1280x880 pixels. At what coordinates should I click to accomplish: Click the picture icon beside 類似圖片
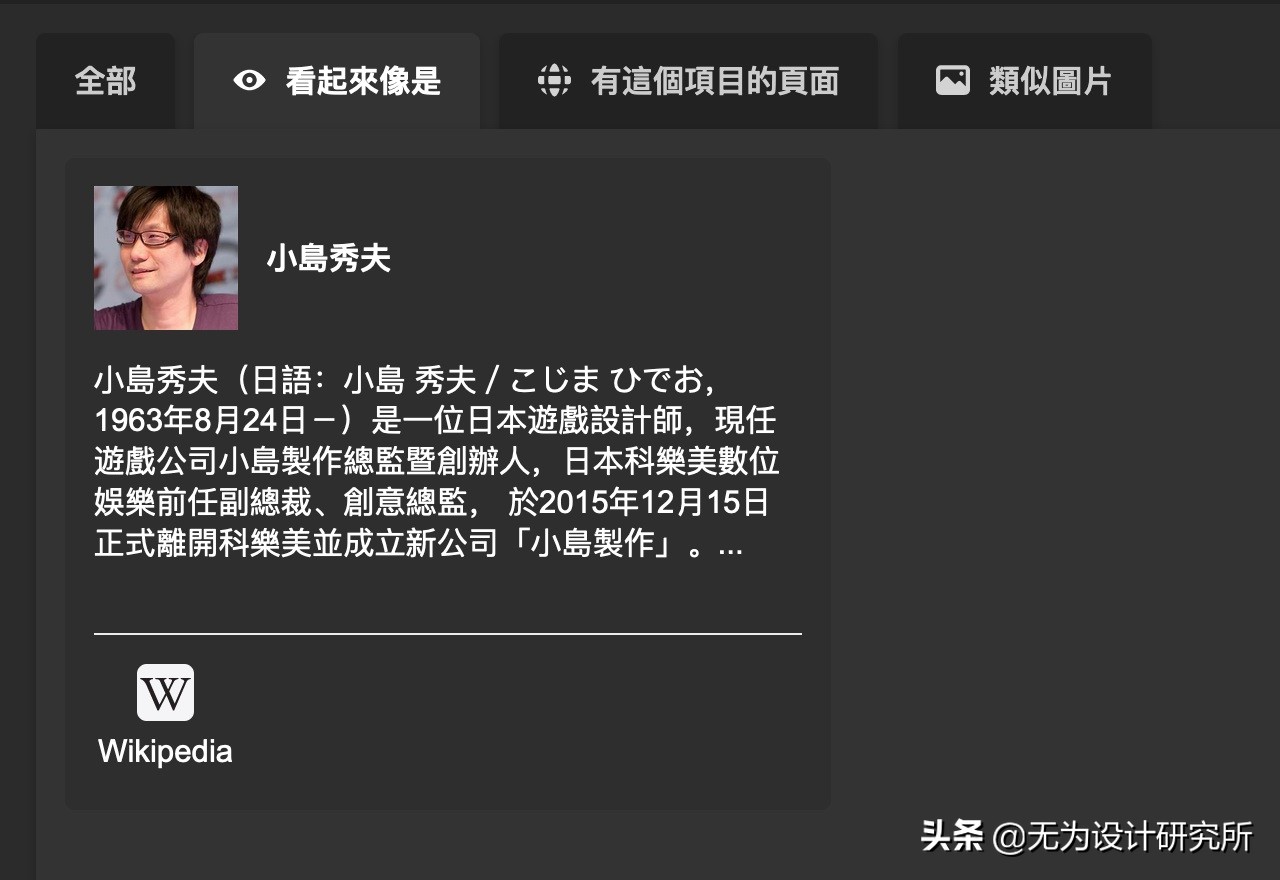952,80
